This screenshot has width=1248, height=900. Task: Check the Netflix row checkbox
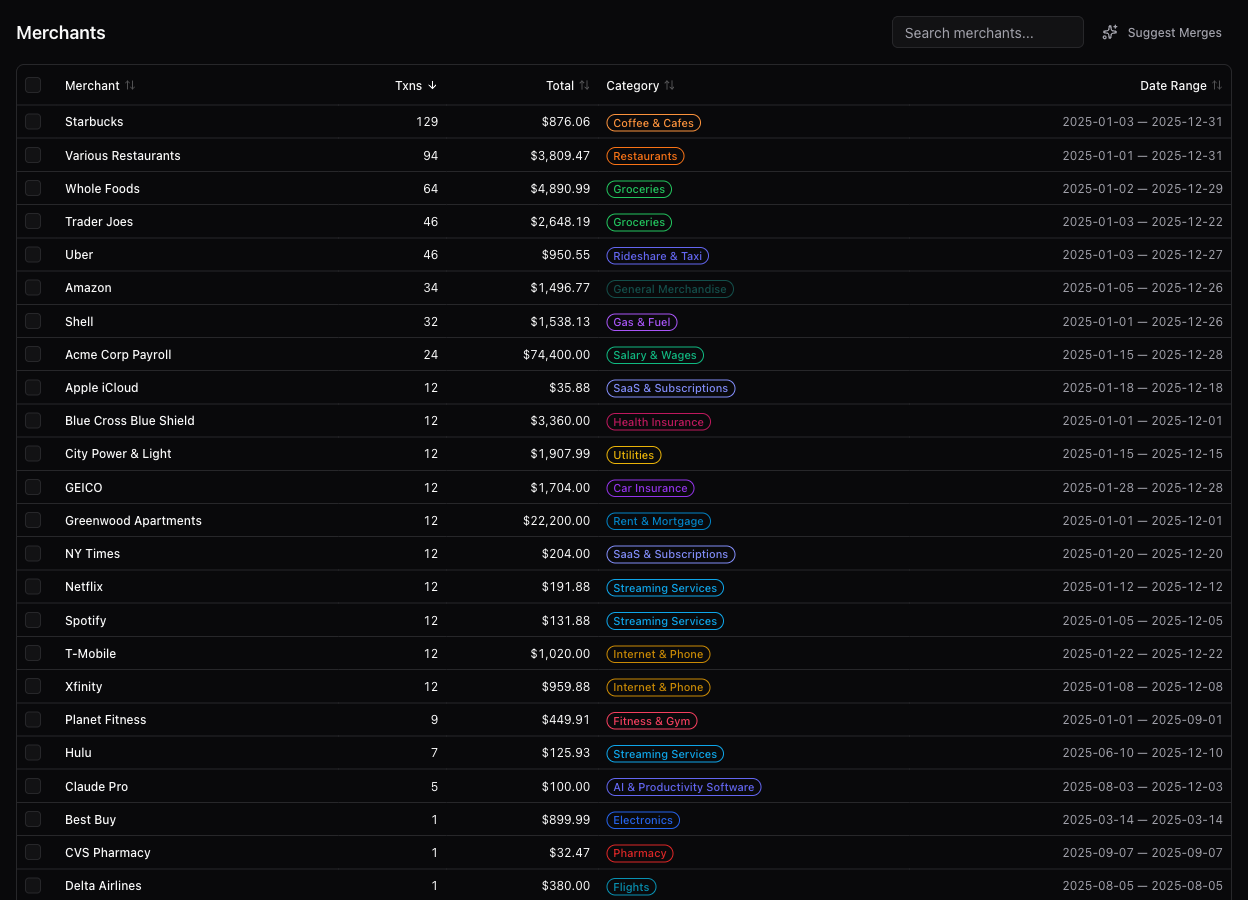[x=33, y=586]
